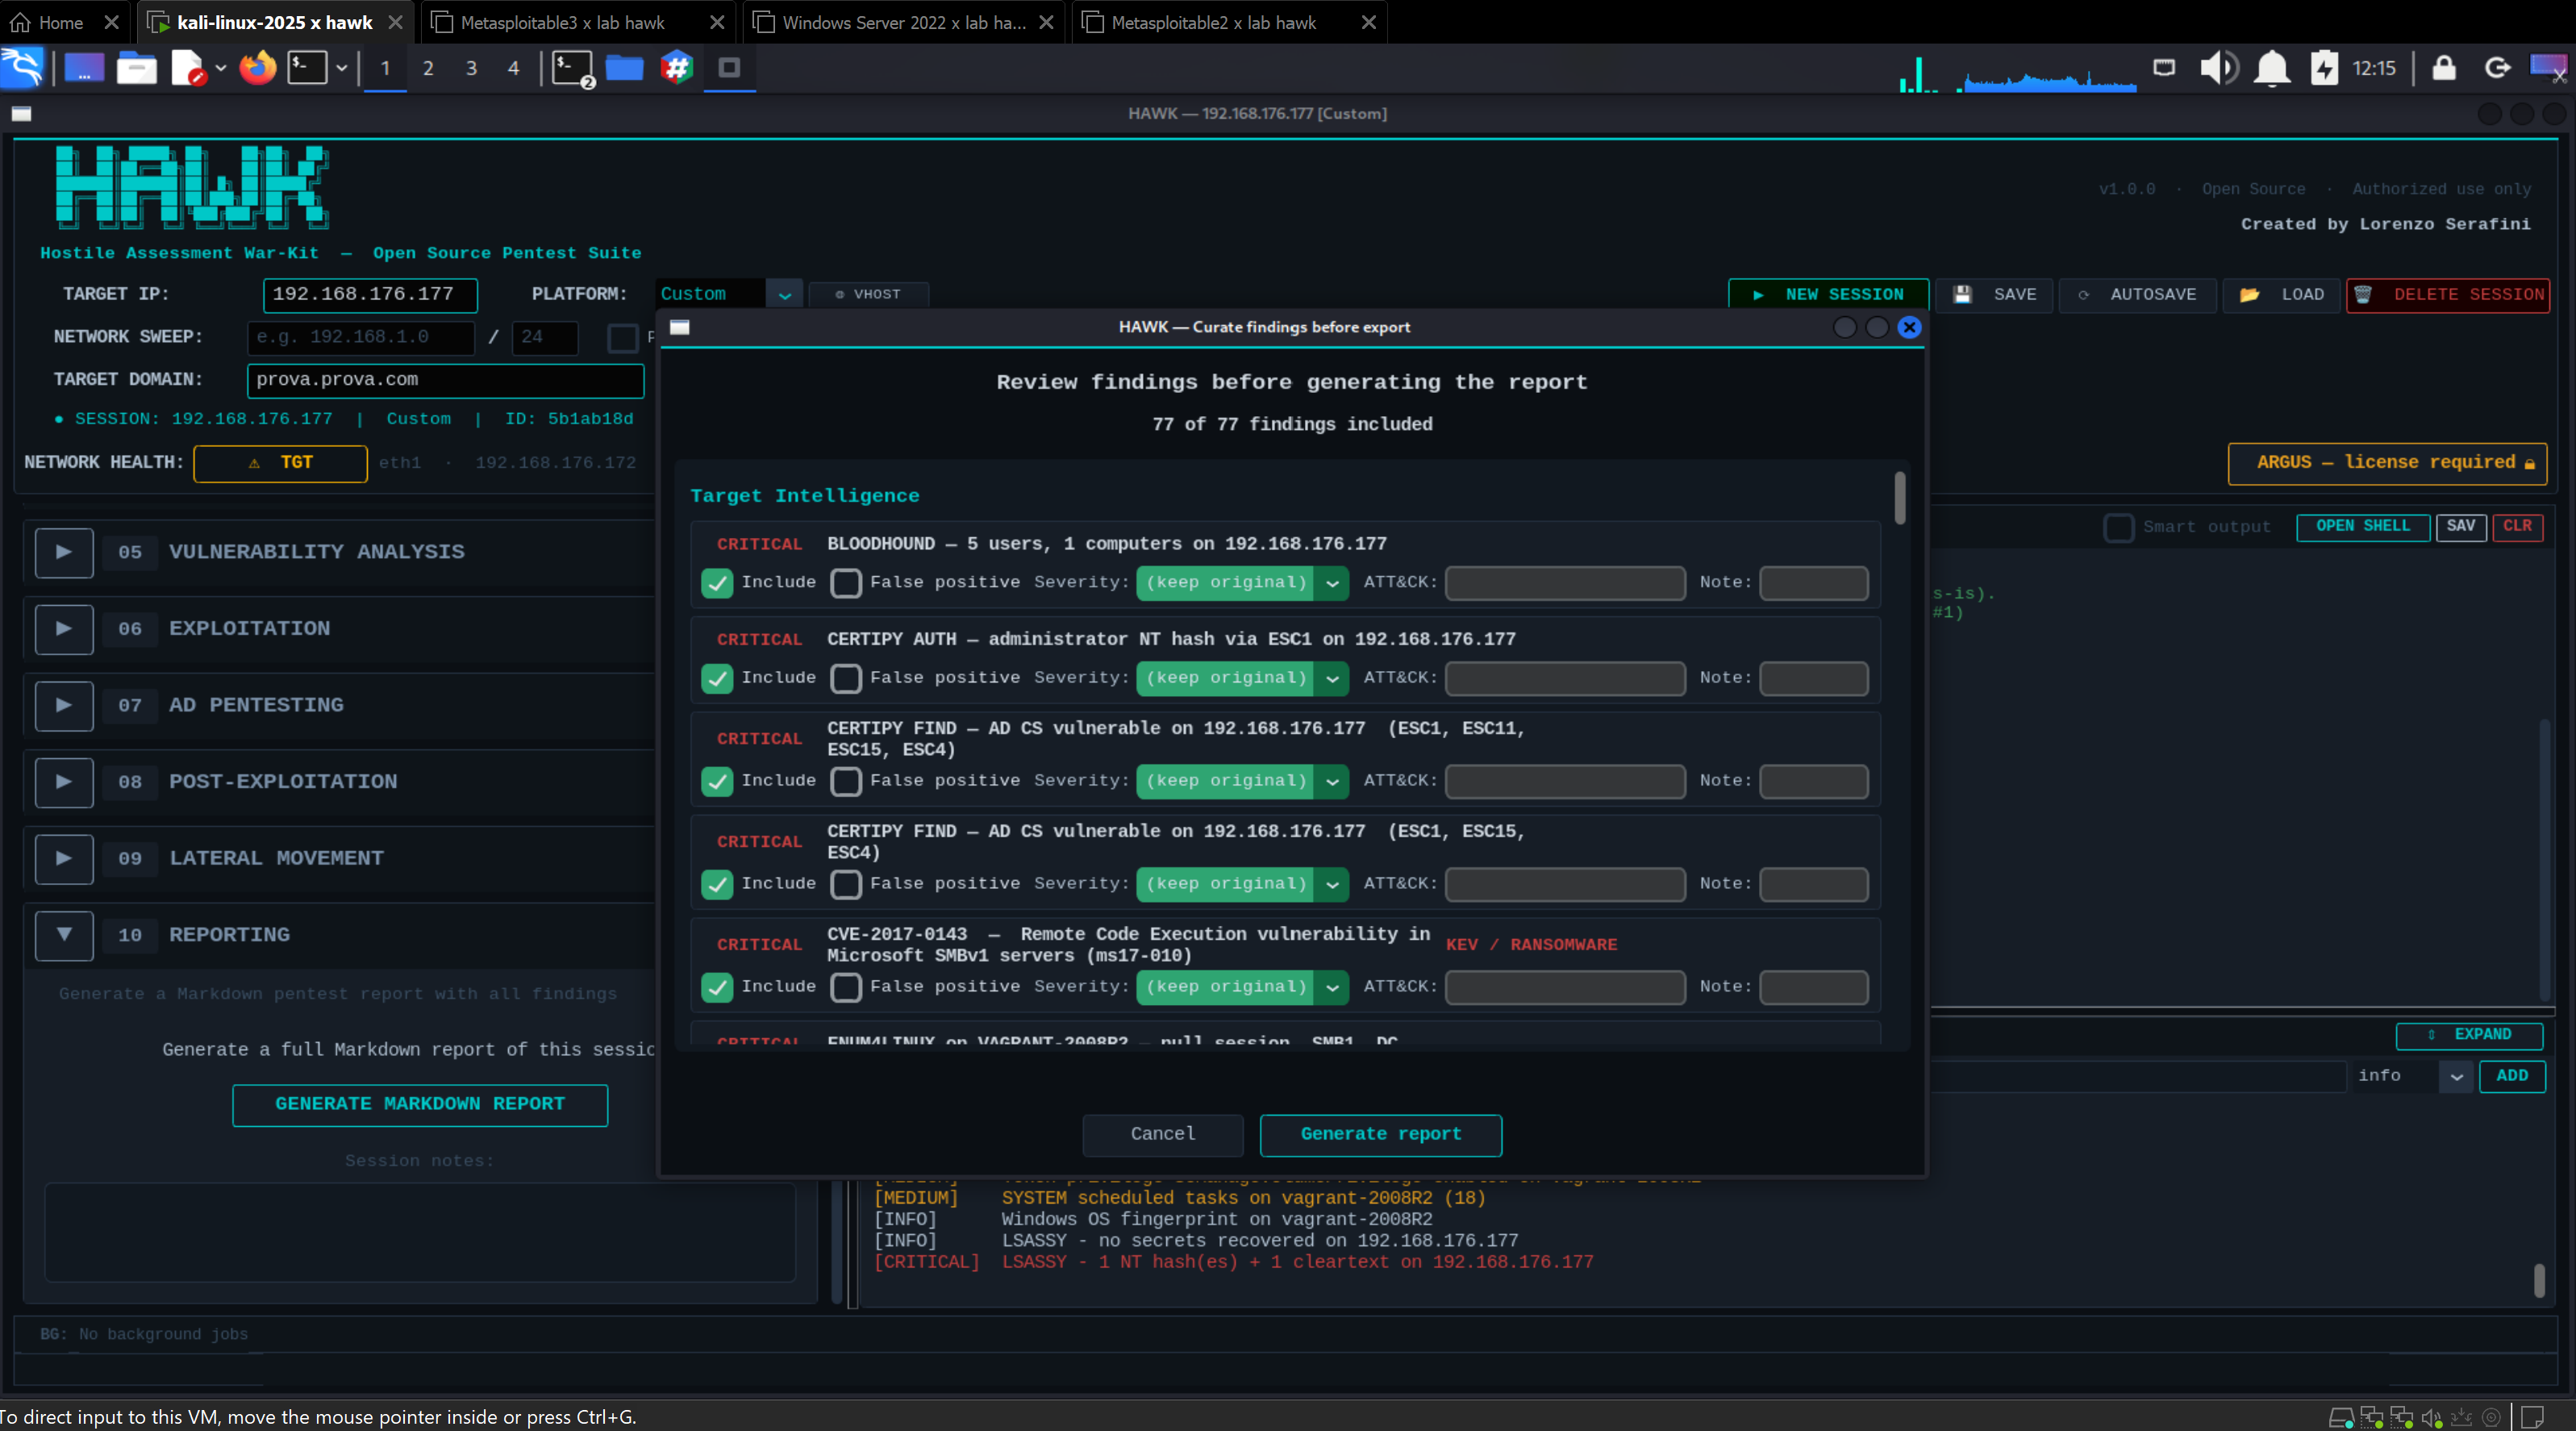Image resolution: width=2576 pixels, height=1431 pixels.
Task: Click the findings list scrollbar thumb
Action: [1899, 498]
